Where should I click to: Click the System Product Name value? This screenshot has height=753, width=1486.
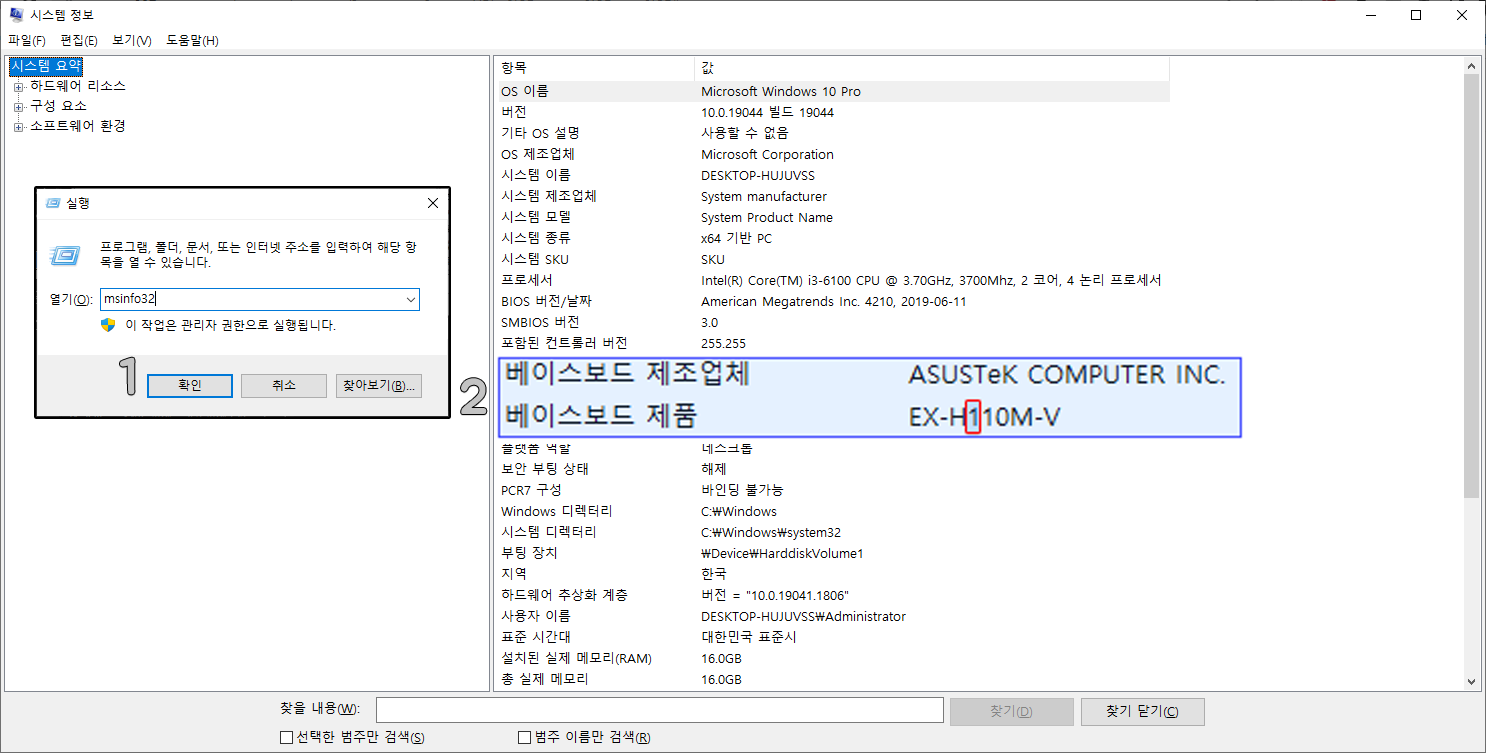[x=767, y=217]
